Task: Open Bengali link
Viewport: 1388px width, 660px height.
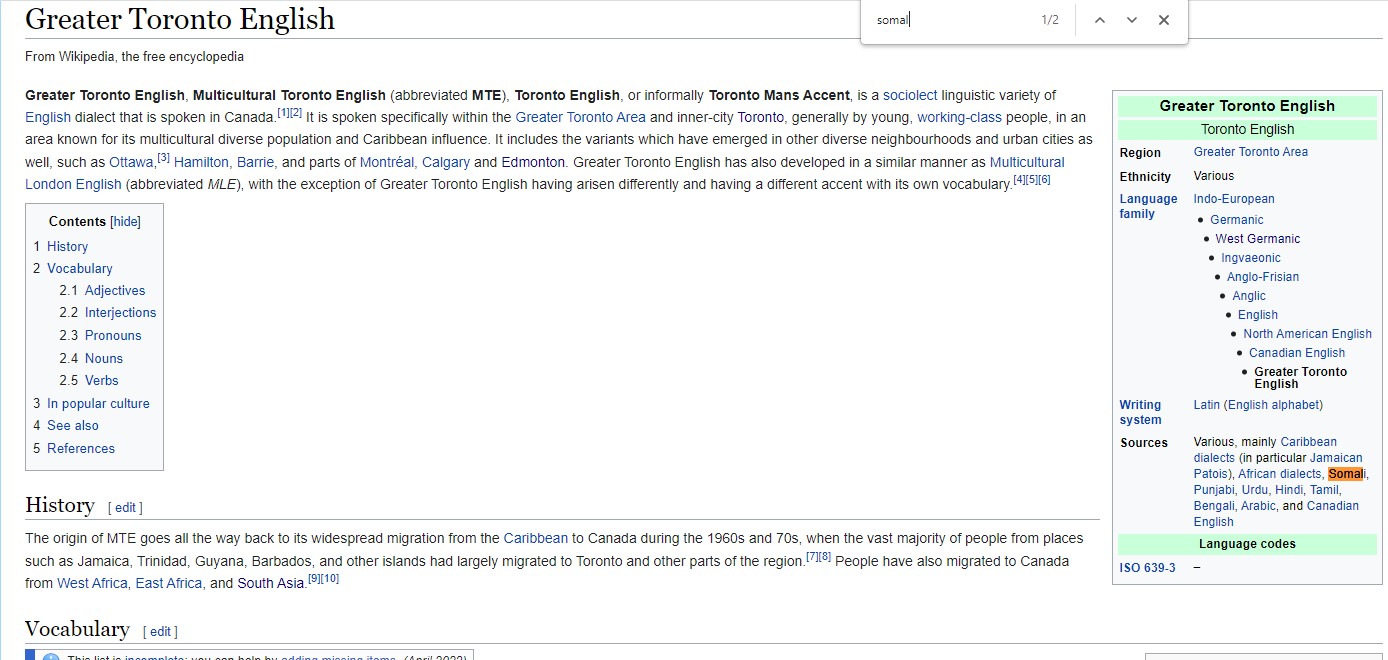Action: [x=1214, y=506]
